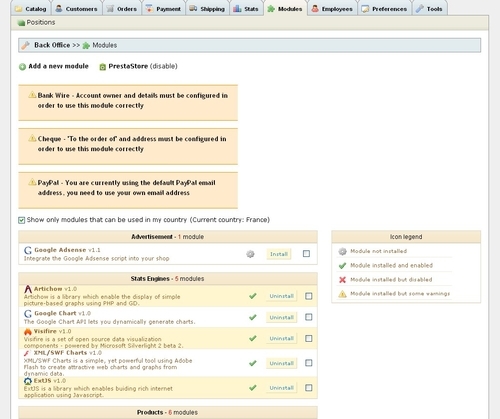
Task: Click the ExtJS module logo
Action: pos(28,381)
